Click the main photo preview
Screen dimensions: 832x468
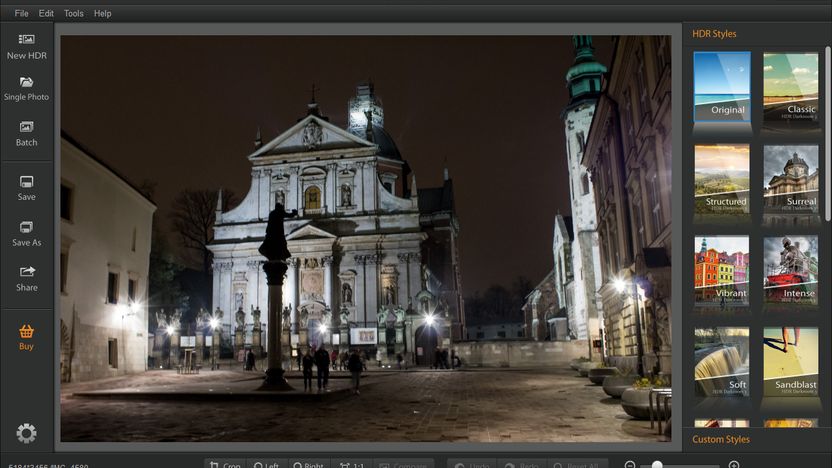pyautogui.click(x=366, y=238)
